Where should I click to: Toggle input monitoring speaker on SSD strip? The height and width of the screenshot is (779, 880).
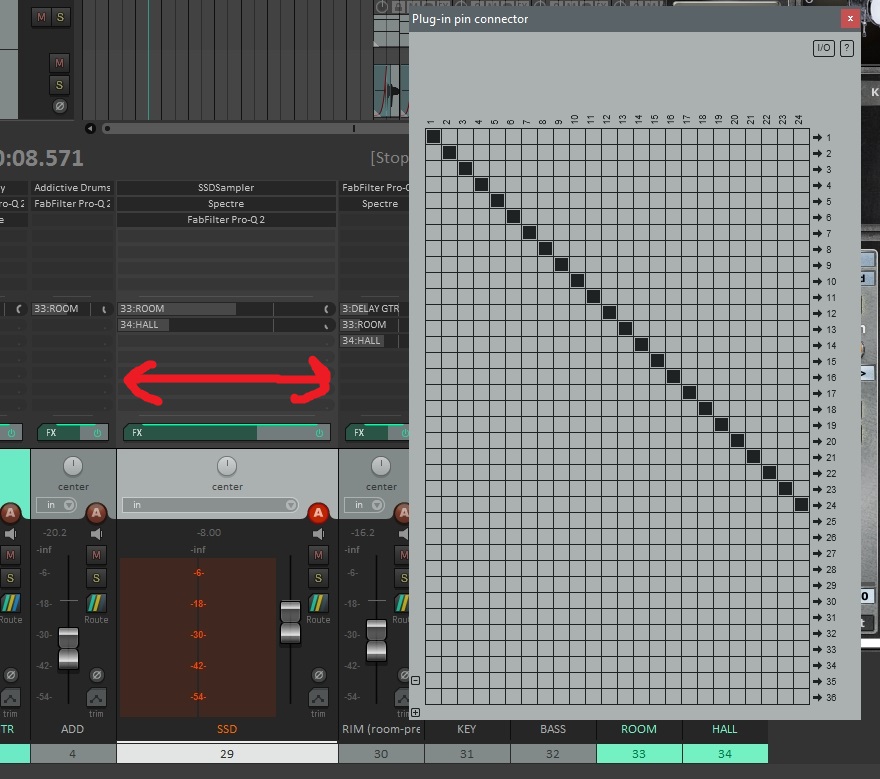[x=318, y=533]
